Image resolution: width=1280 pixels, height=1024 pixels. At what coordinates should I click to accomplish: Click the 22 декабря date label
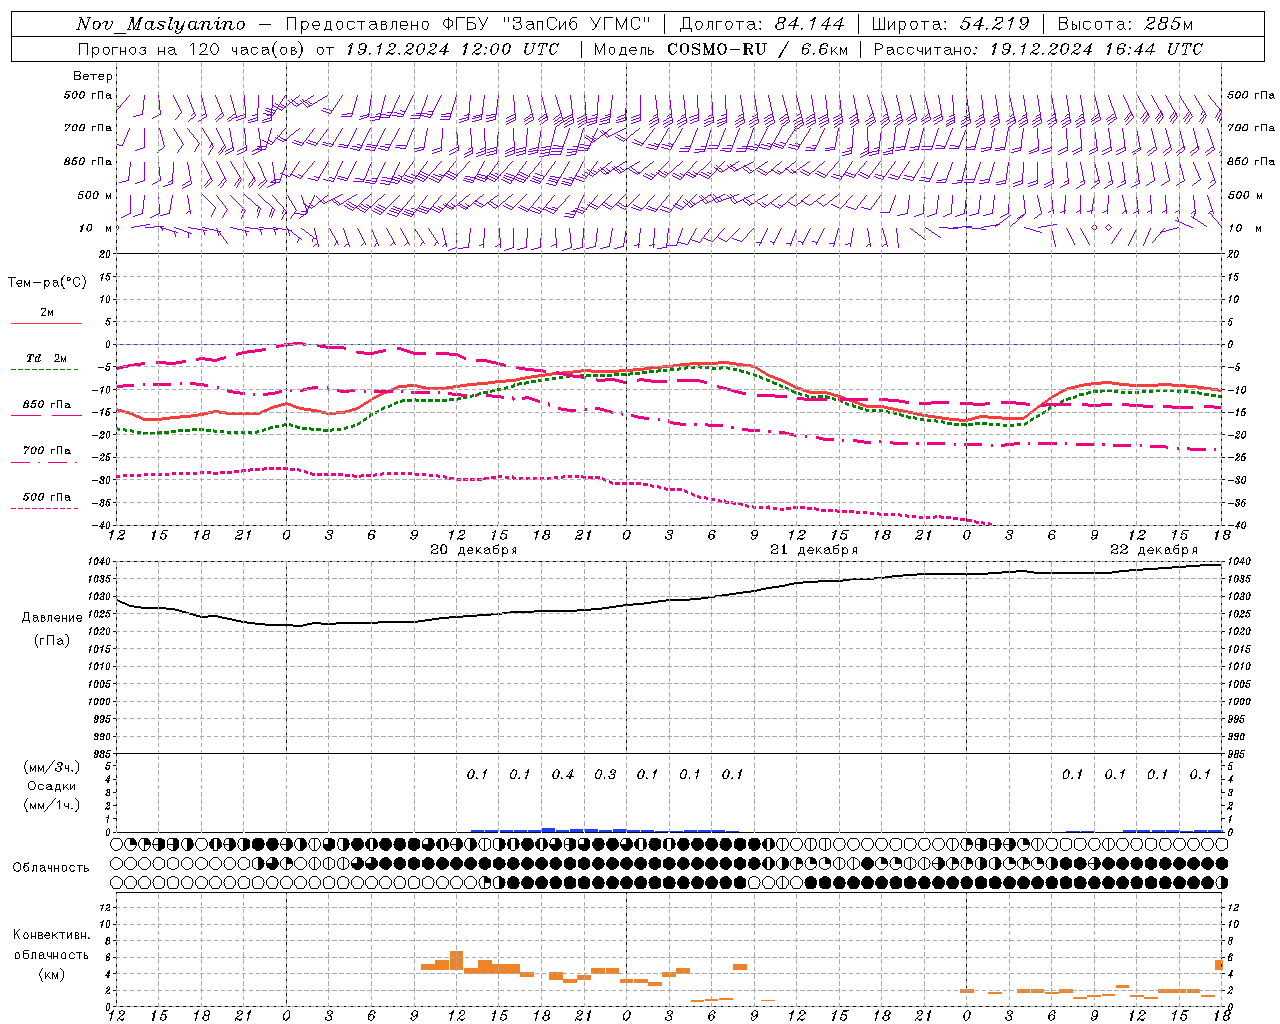pos(1154,550)
